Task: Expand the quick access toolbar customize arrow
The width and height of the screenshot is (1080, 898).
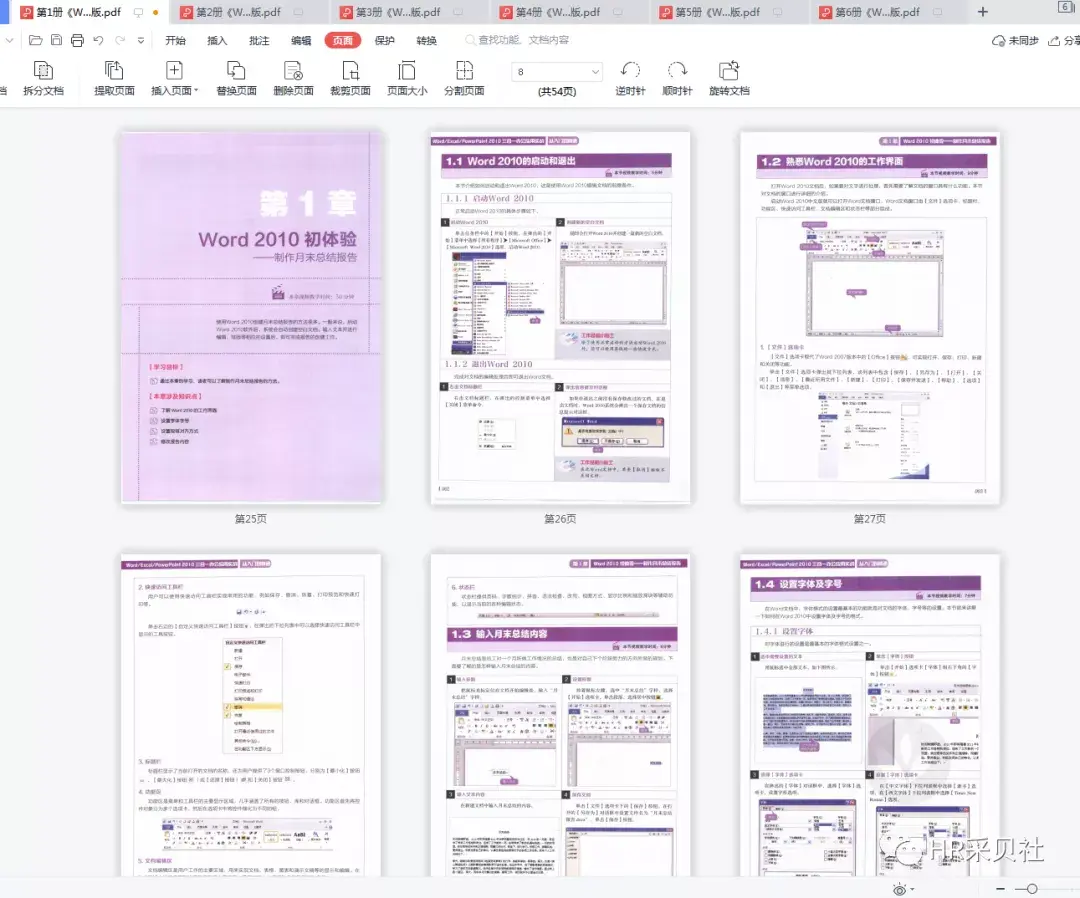Action: pos(141,41)
